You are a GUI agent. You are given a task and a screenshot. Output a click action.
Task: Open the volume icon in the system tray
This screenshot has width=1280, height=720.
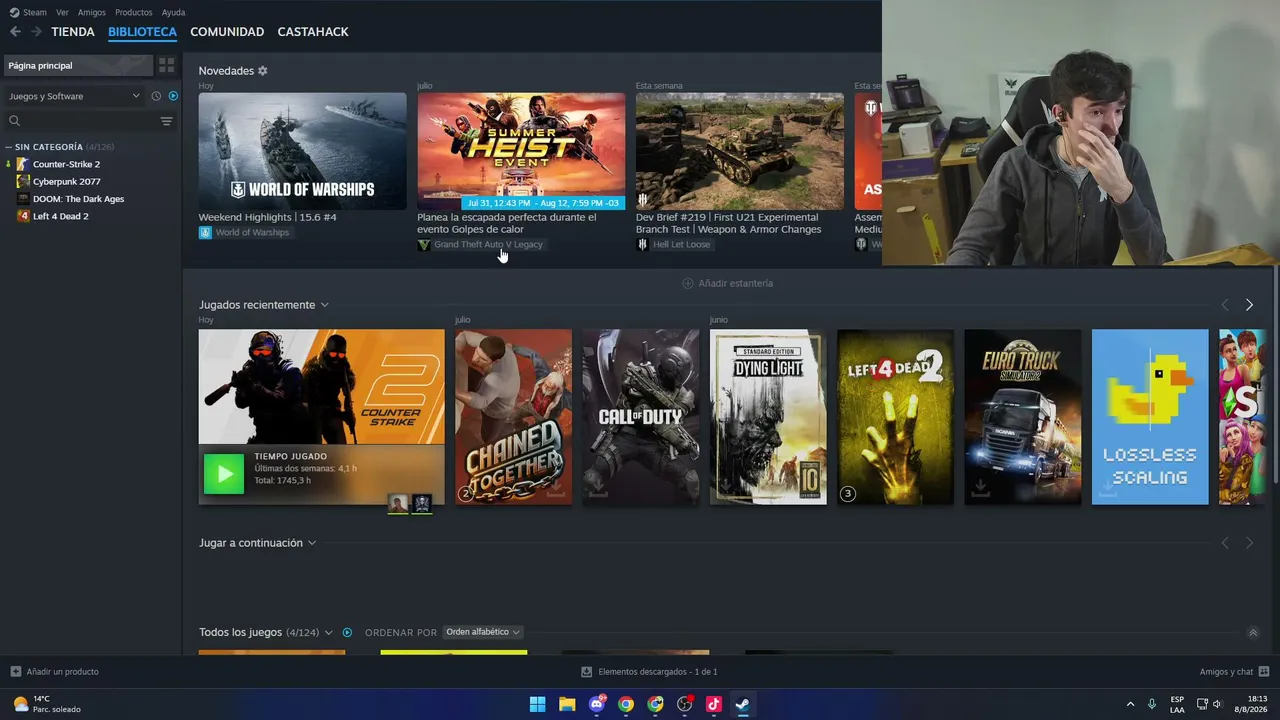(x=1218, y=704)
